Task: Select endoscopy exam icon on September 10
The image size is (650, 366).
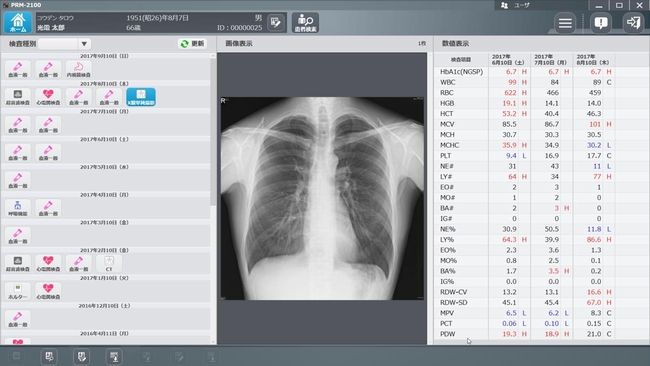Action: 78,69
